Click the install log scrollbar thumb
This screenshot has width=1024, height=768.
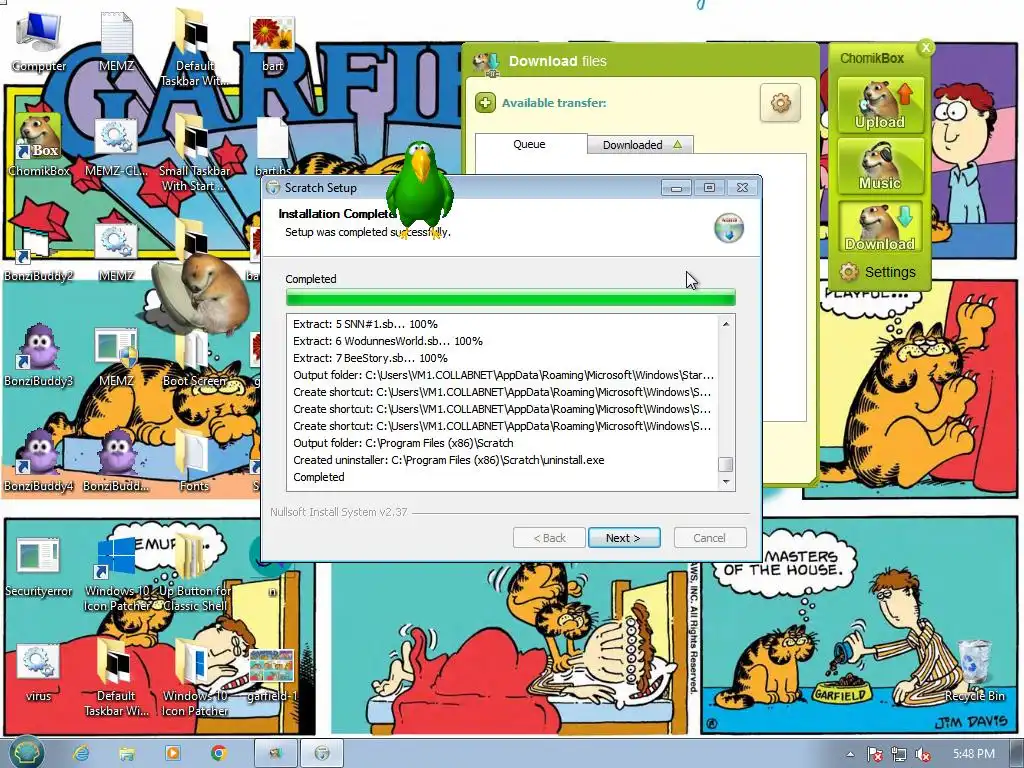click(726, 464)
